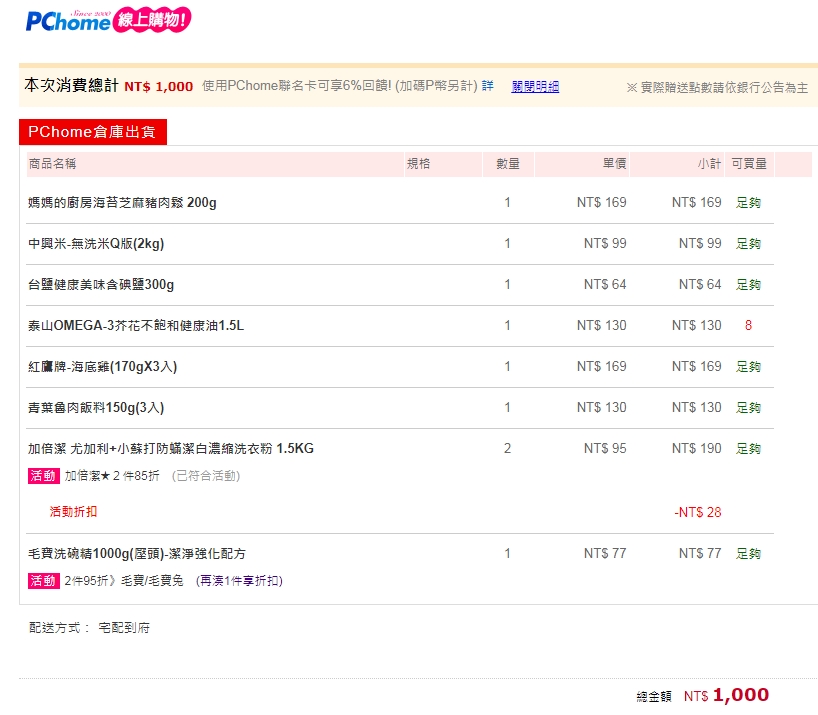Click 足夠 stock status in 紅鷹牌 row
The image size is (818, 715).
point(749,367)
